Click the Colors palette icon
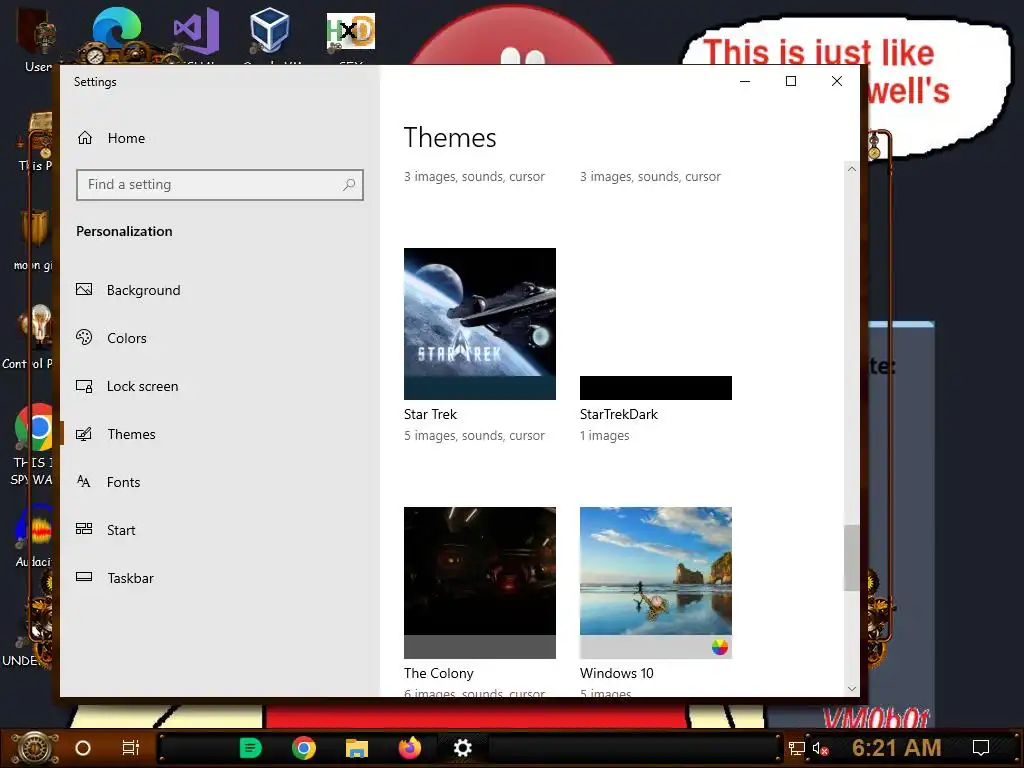 coord(84,337)
